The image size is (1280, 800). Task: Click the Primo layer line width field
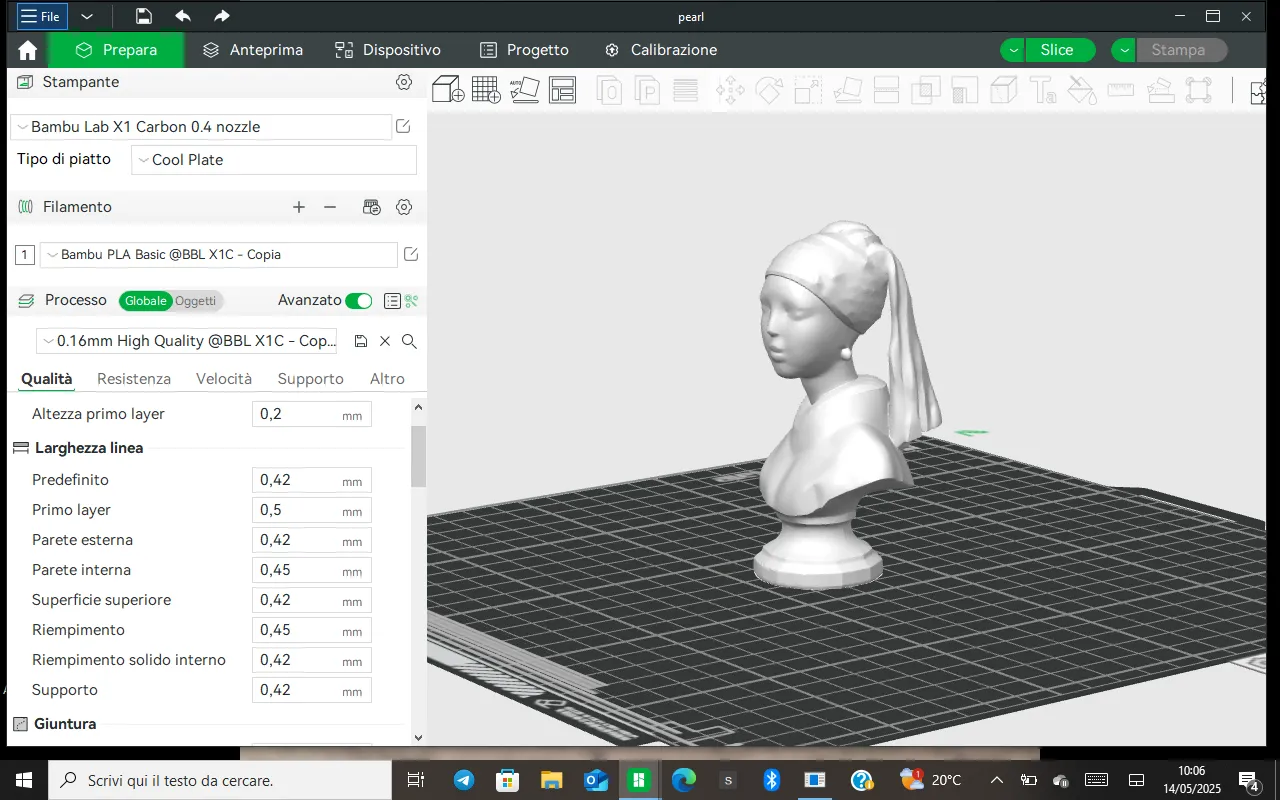click(x=312, y=510)
